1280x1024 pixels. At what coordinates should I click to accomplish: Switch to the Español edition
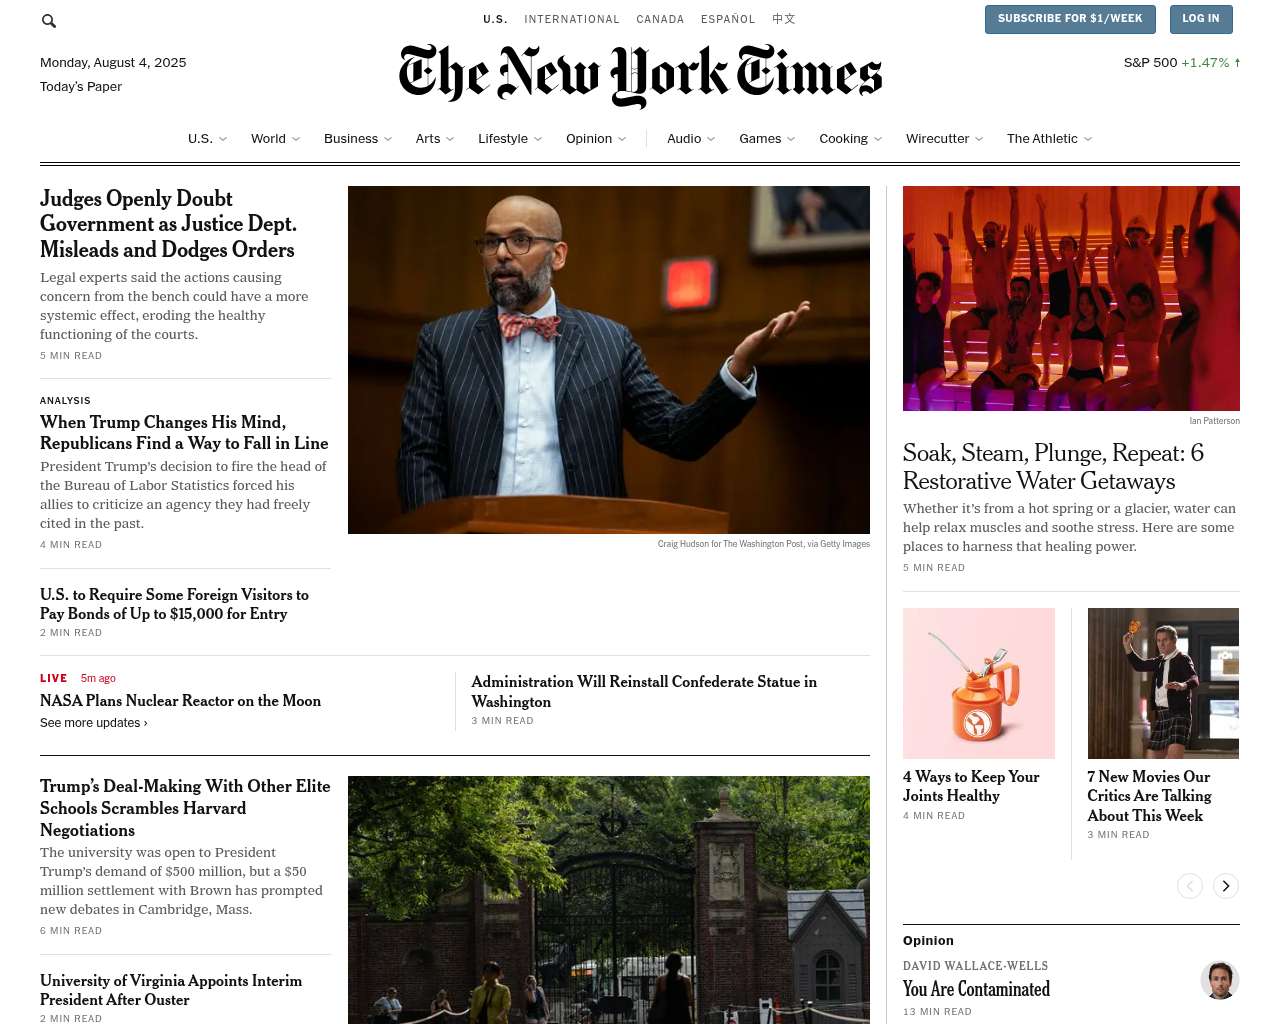tap(728, 19)
